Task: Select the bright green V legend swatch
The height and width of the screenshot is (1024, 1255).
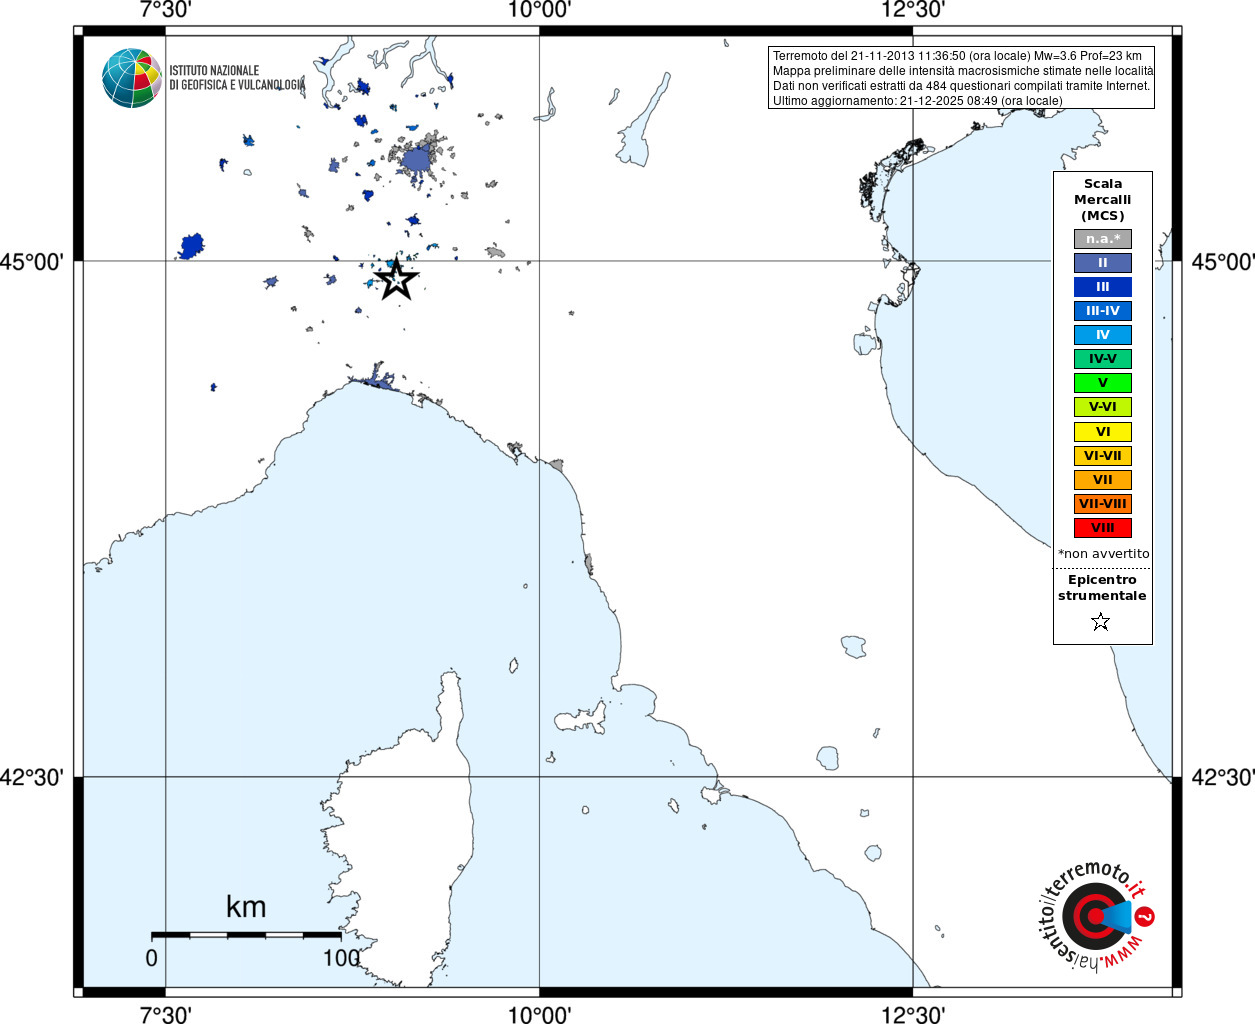Action: click(1103, 383)
